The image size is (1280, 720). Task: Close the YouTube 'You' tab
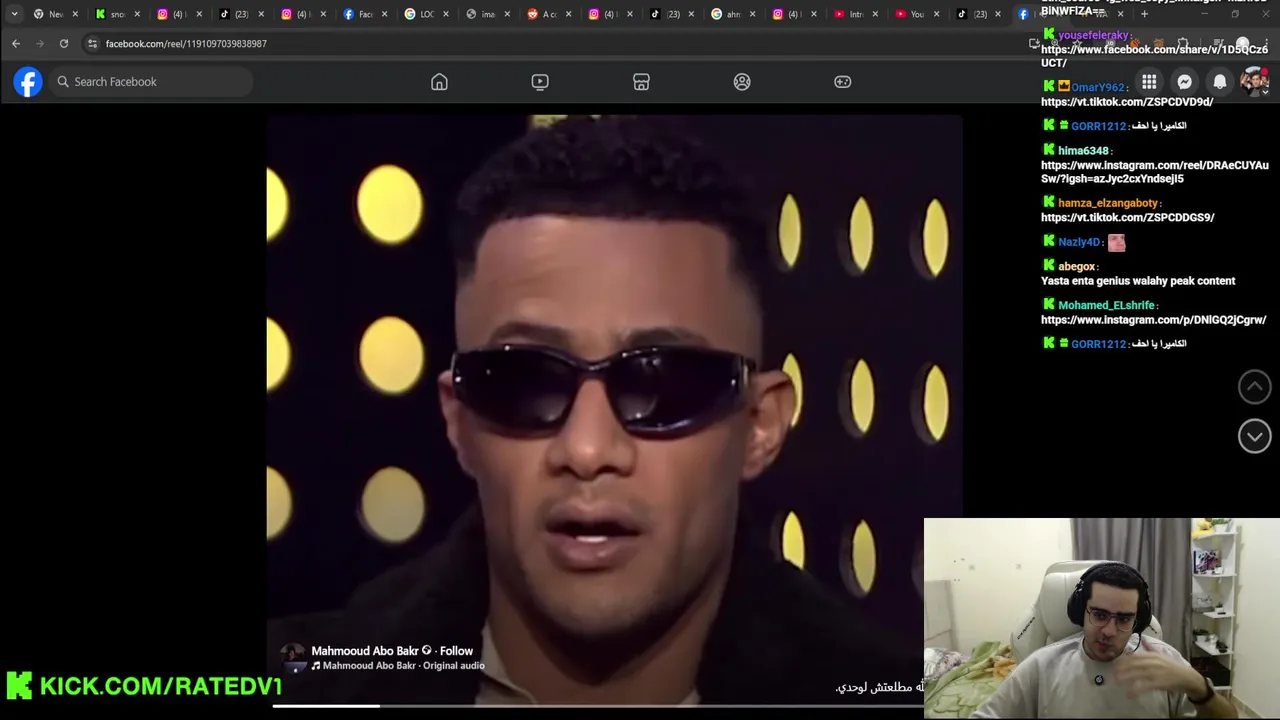coord(937,14)
